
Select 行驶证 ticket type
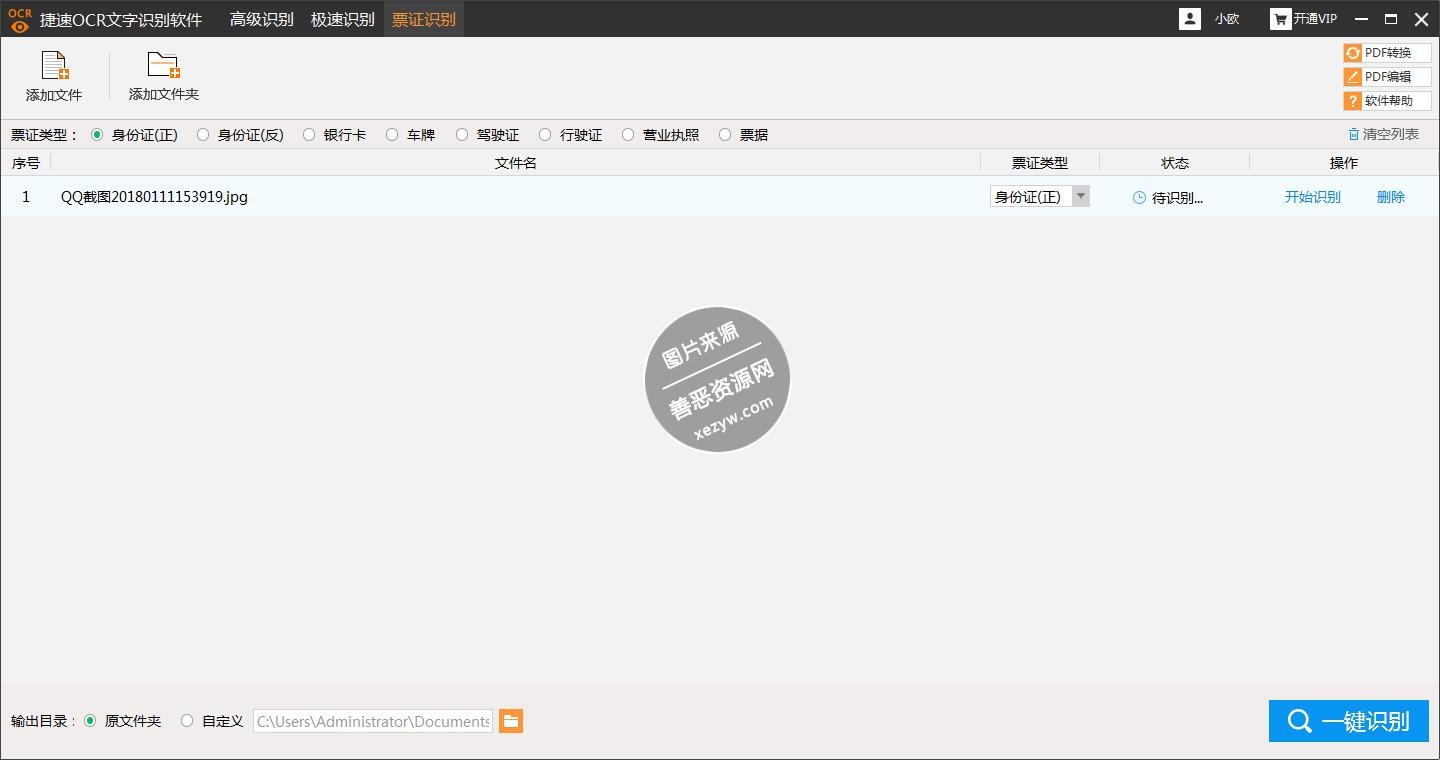(545, 134)
